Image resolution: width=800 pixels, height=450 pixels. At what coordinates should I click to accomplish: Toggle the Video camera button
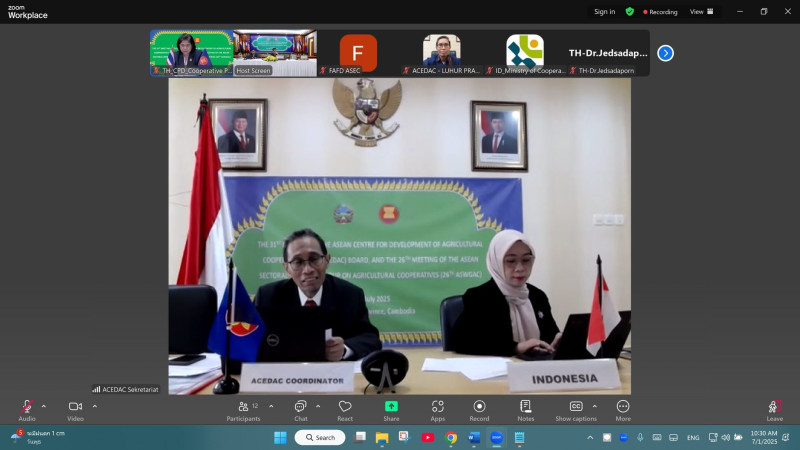76,410
